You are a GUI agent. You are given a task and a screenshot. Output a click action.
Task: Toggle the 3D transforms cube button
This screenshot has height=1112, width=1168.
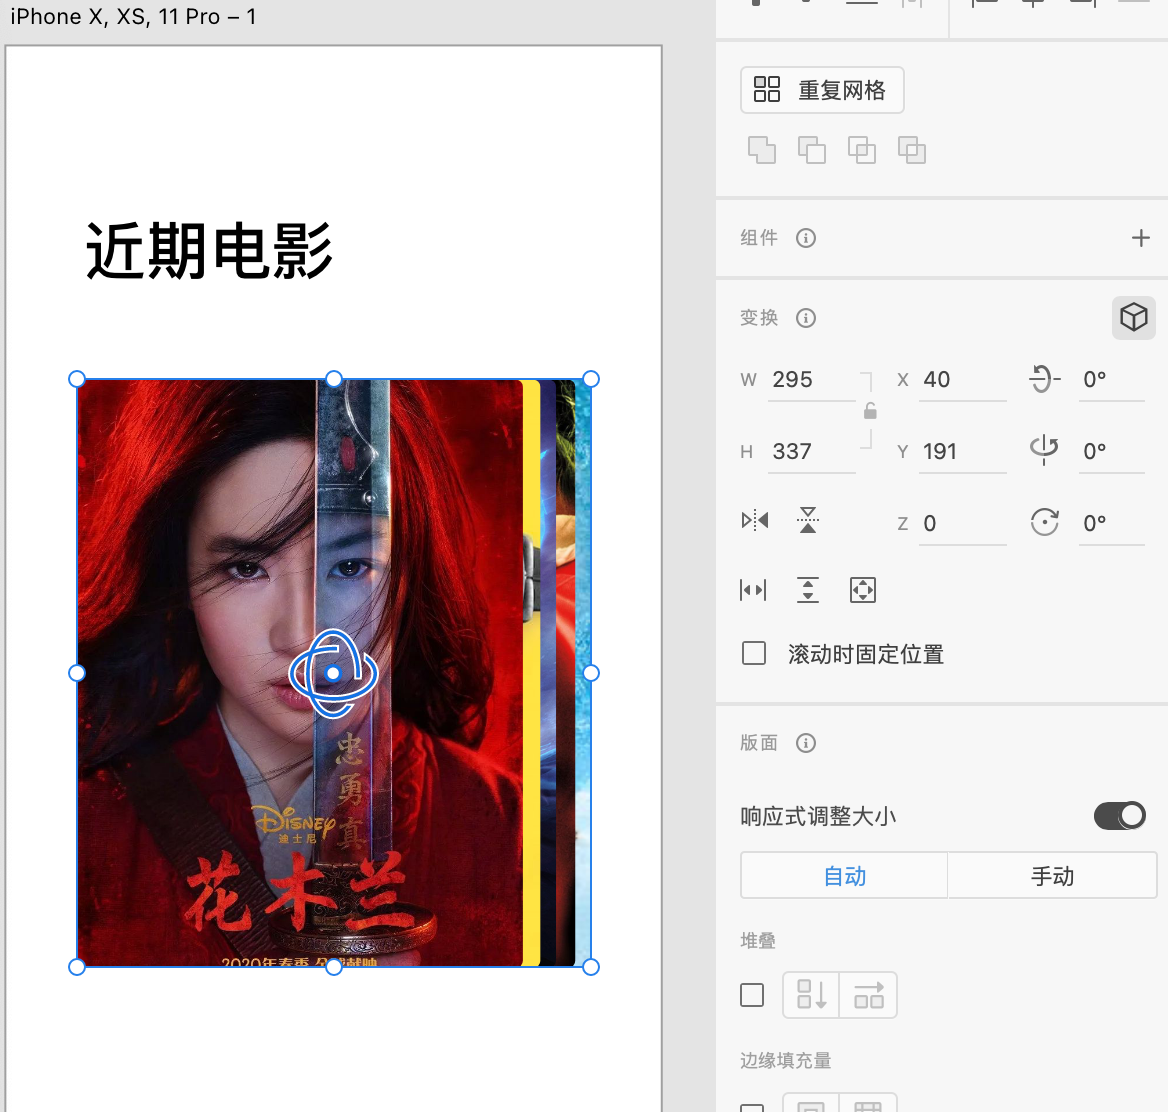tap(1133, 318)
